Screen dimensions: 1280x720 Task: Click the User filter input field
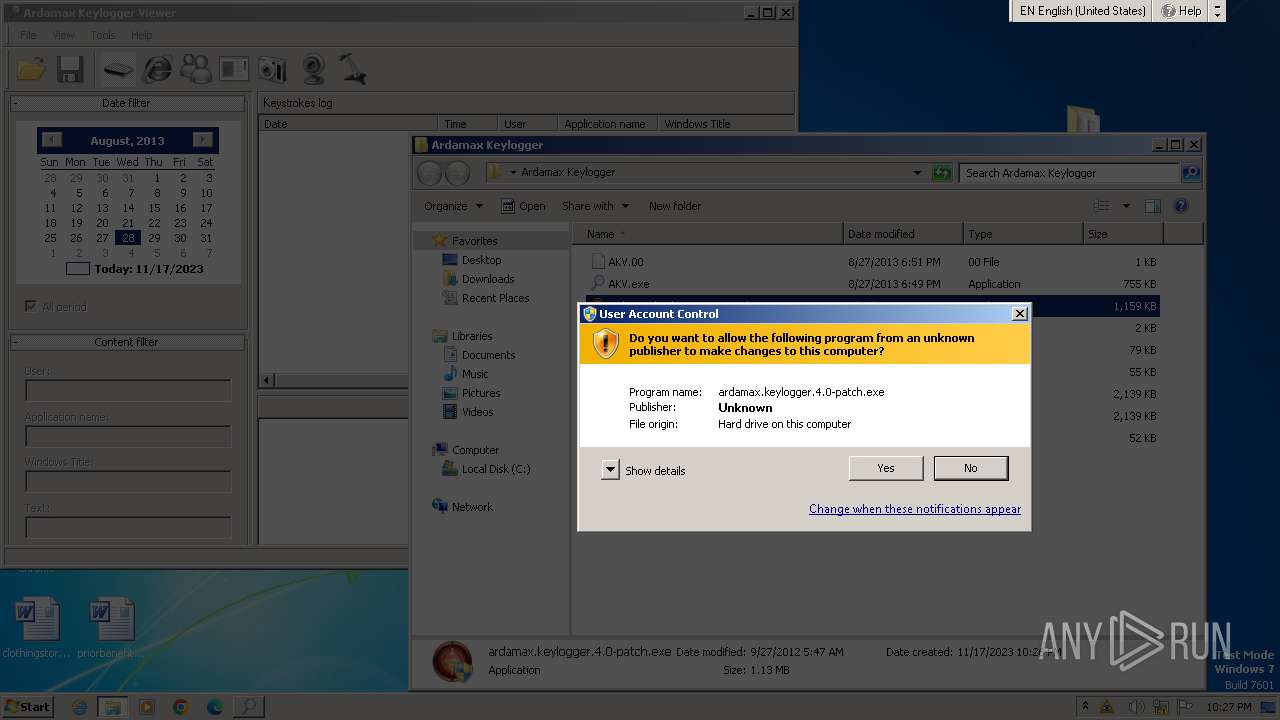(128, 390)
